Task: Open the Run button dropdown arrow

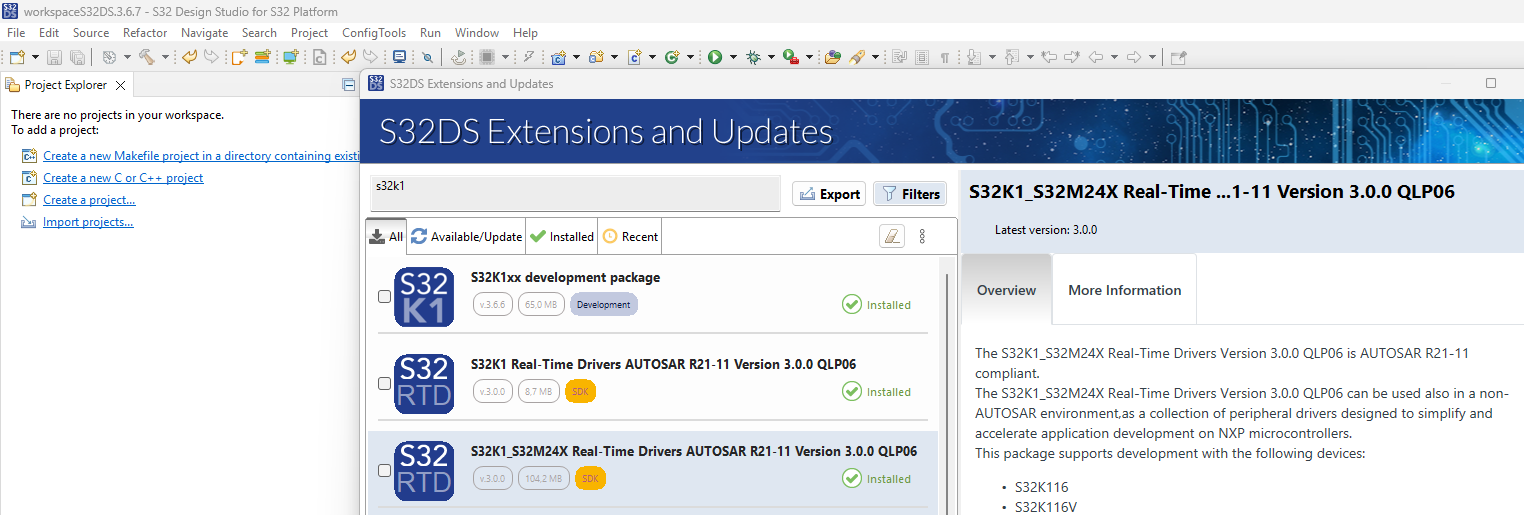Action: pyautogui.click(x=733, y=57)
